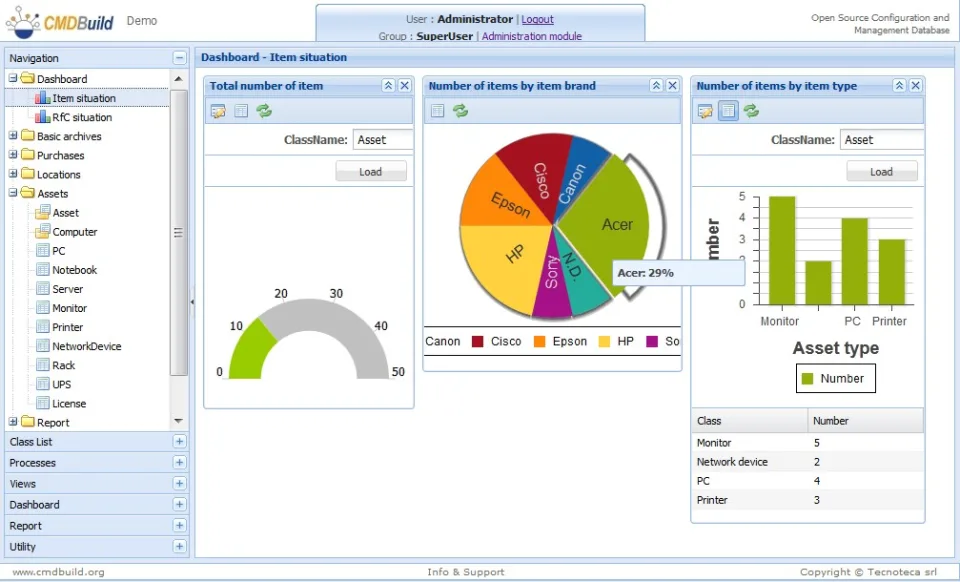The image size is (960, 582).
Task: Refresh the Number of items by item brand chart
Action: 460,111
